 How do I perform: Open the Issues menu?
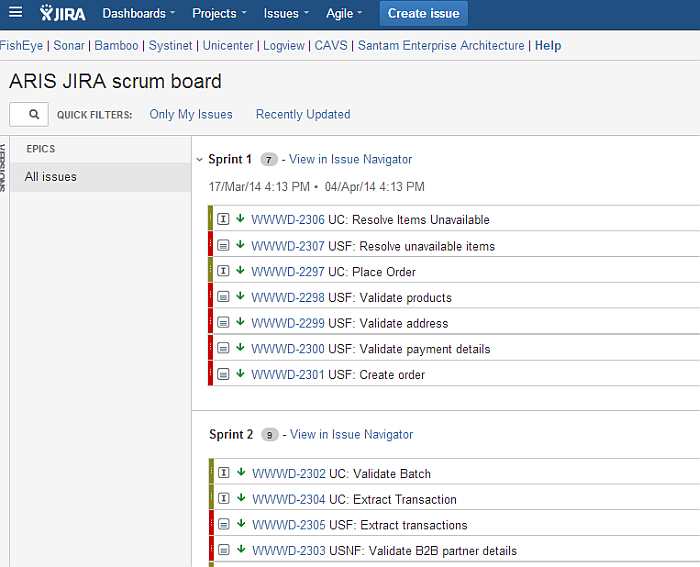click(286, 13)
